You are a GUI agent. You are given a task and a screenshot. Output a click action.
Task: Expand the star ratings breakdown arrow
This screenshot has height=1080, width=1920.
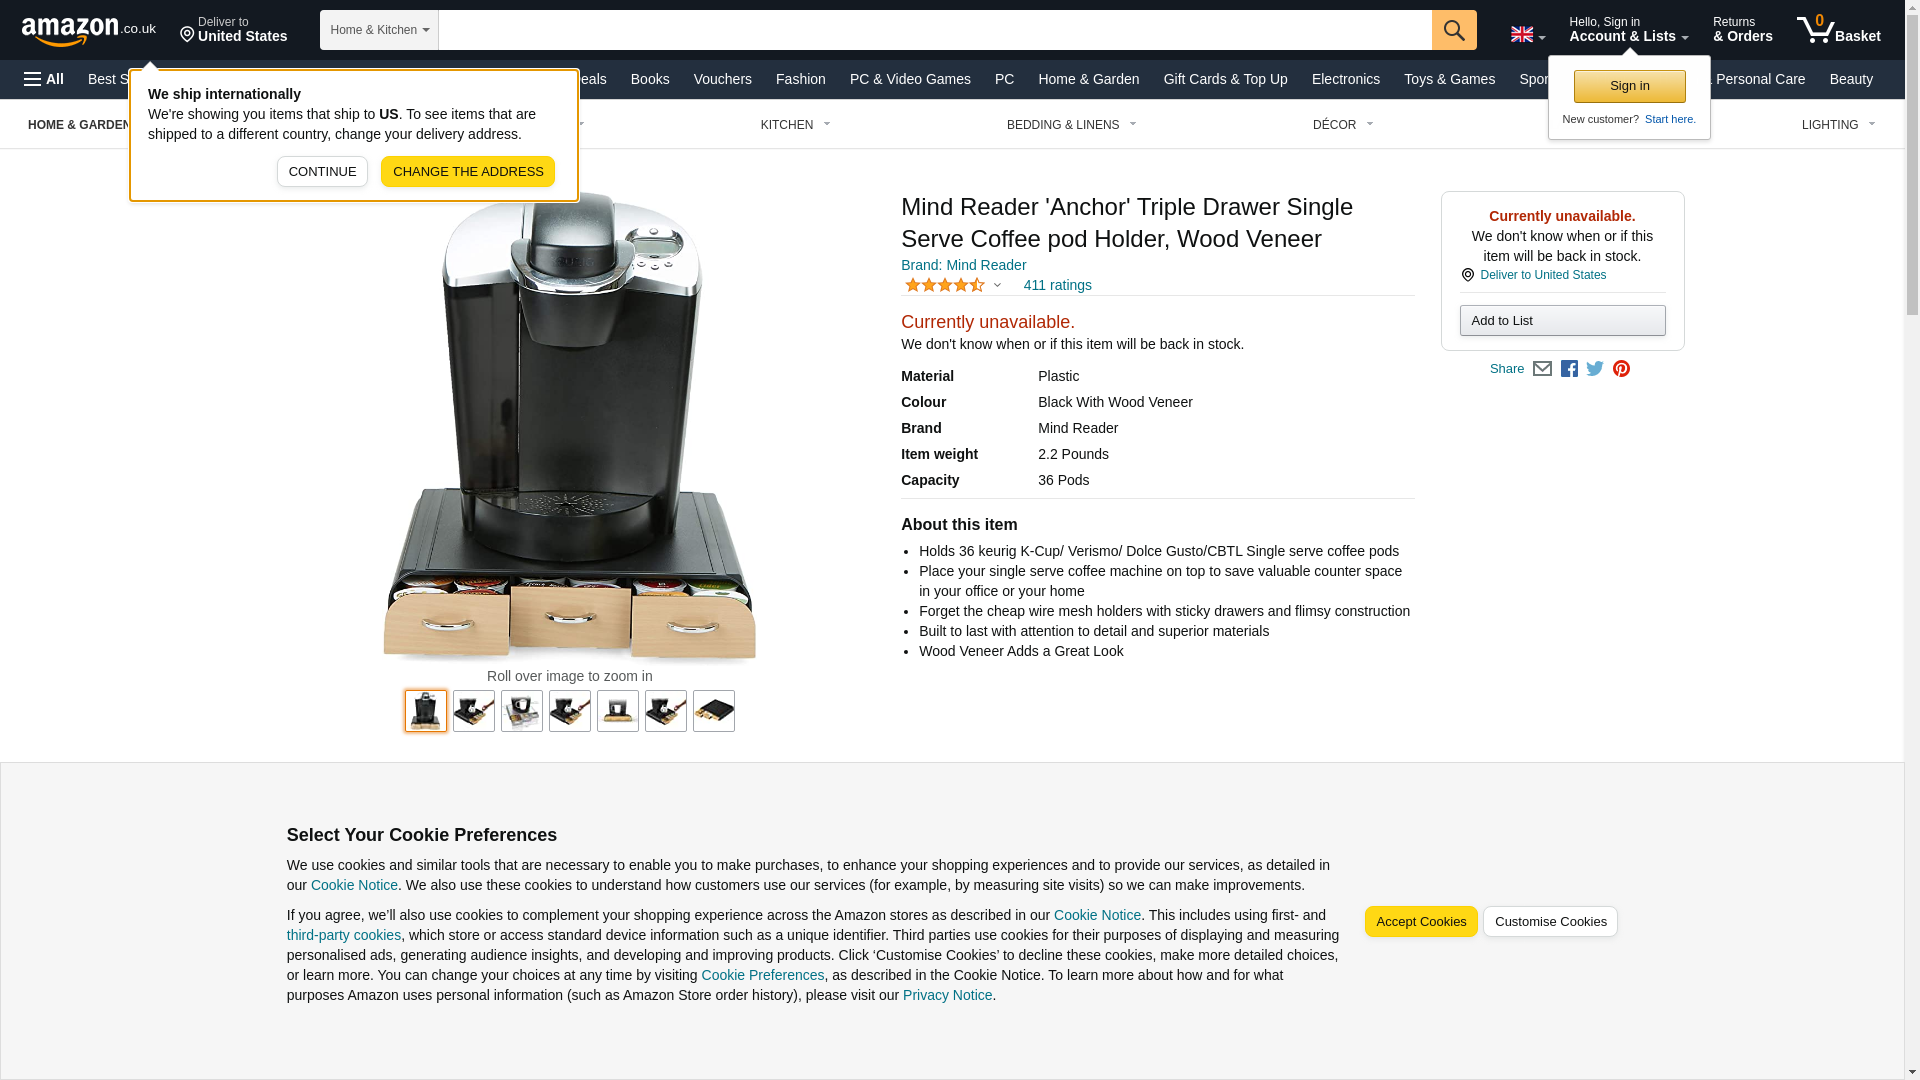(997, 286)
